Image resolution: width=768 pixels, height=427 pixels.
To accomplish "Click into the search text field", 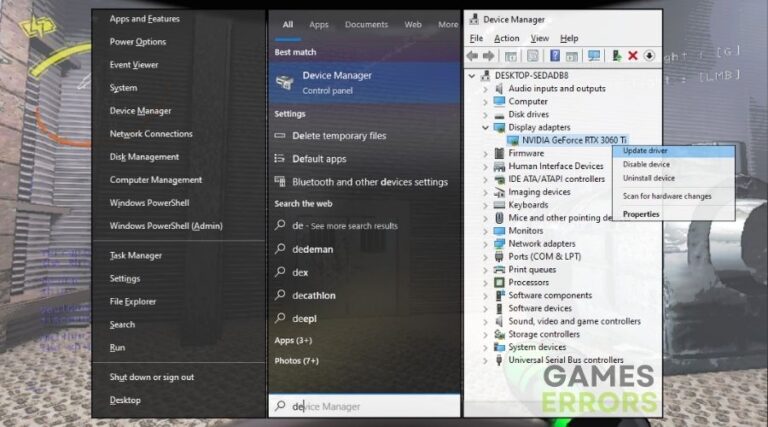I will coord(364,406).
